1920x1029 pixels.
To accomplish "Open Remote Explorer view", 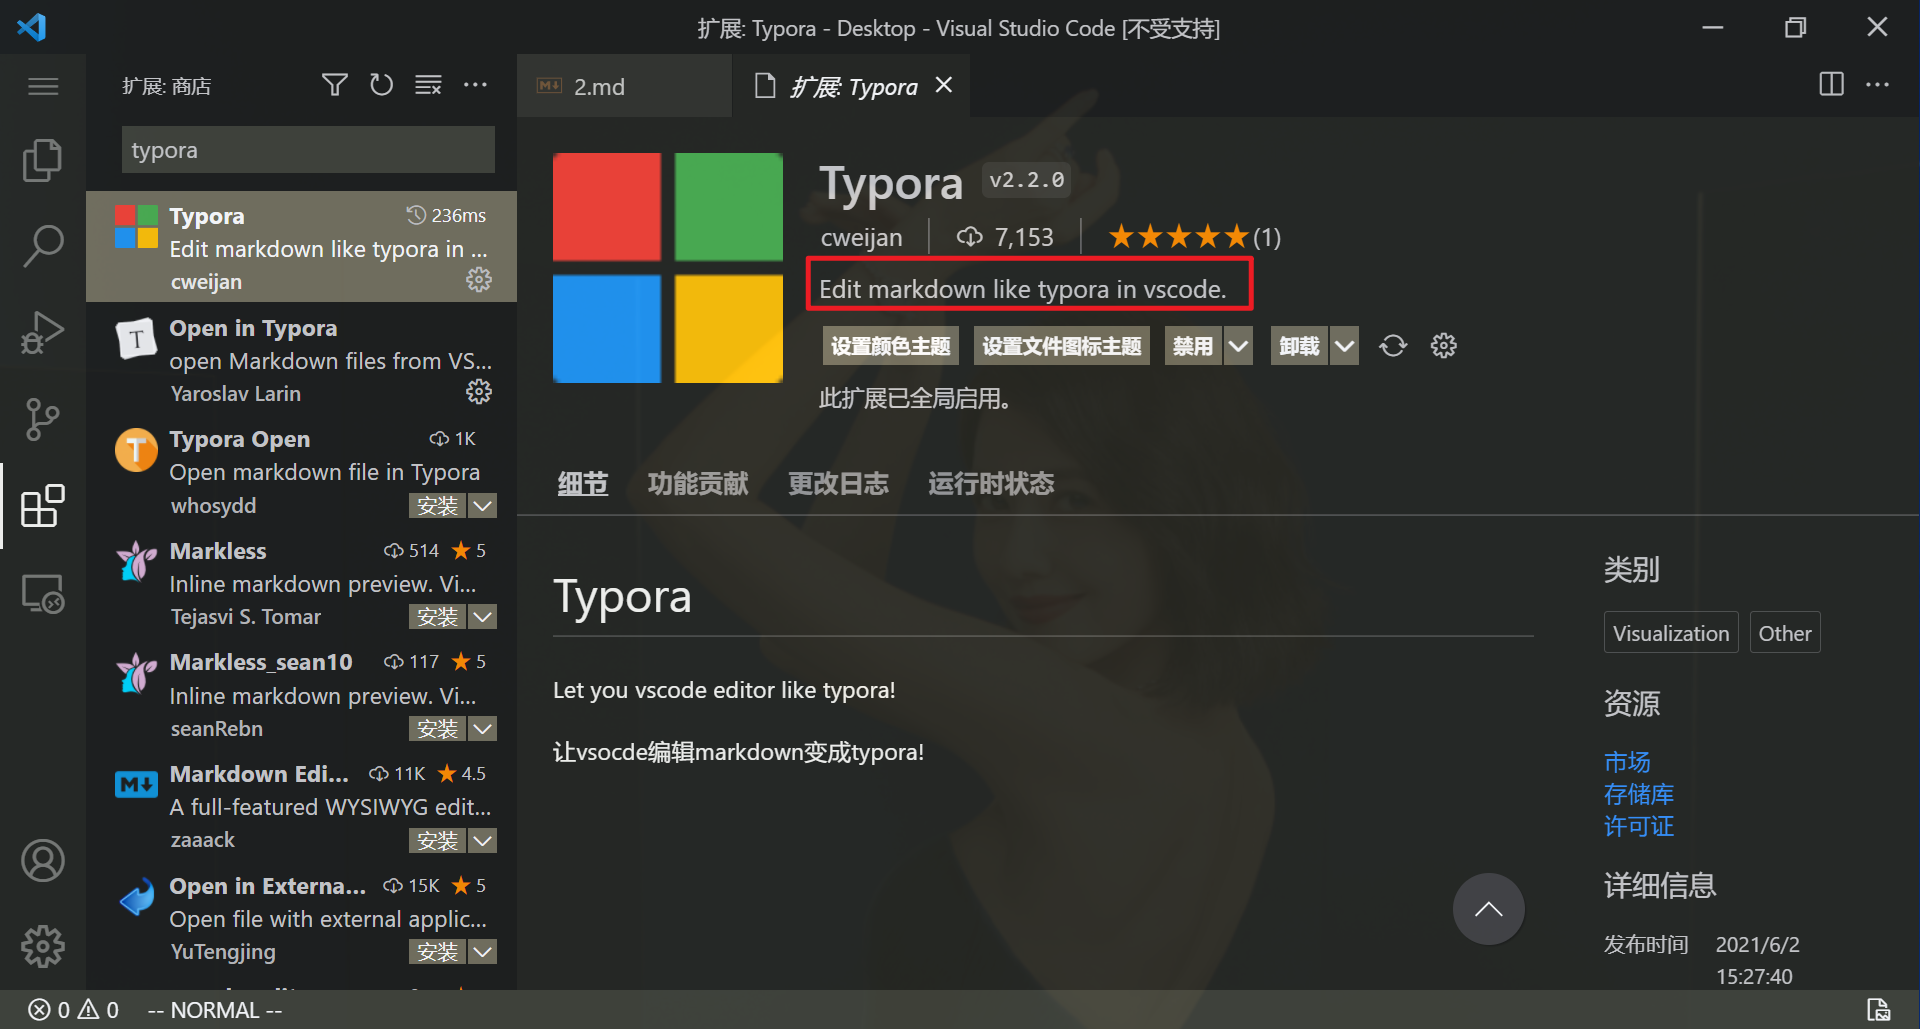I will pyautogui.click(x=42, y=593).
